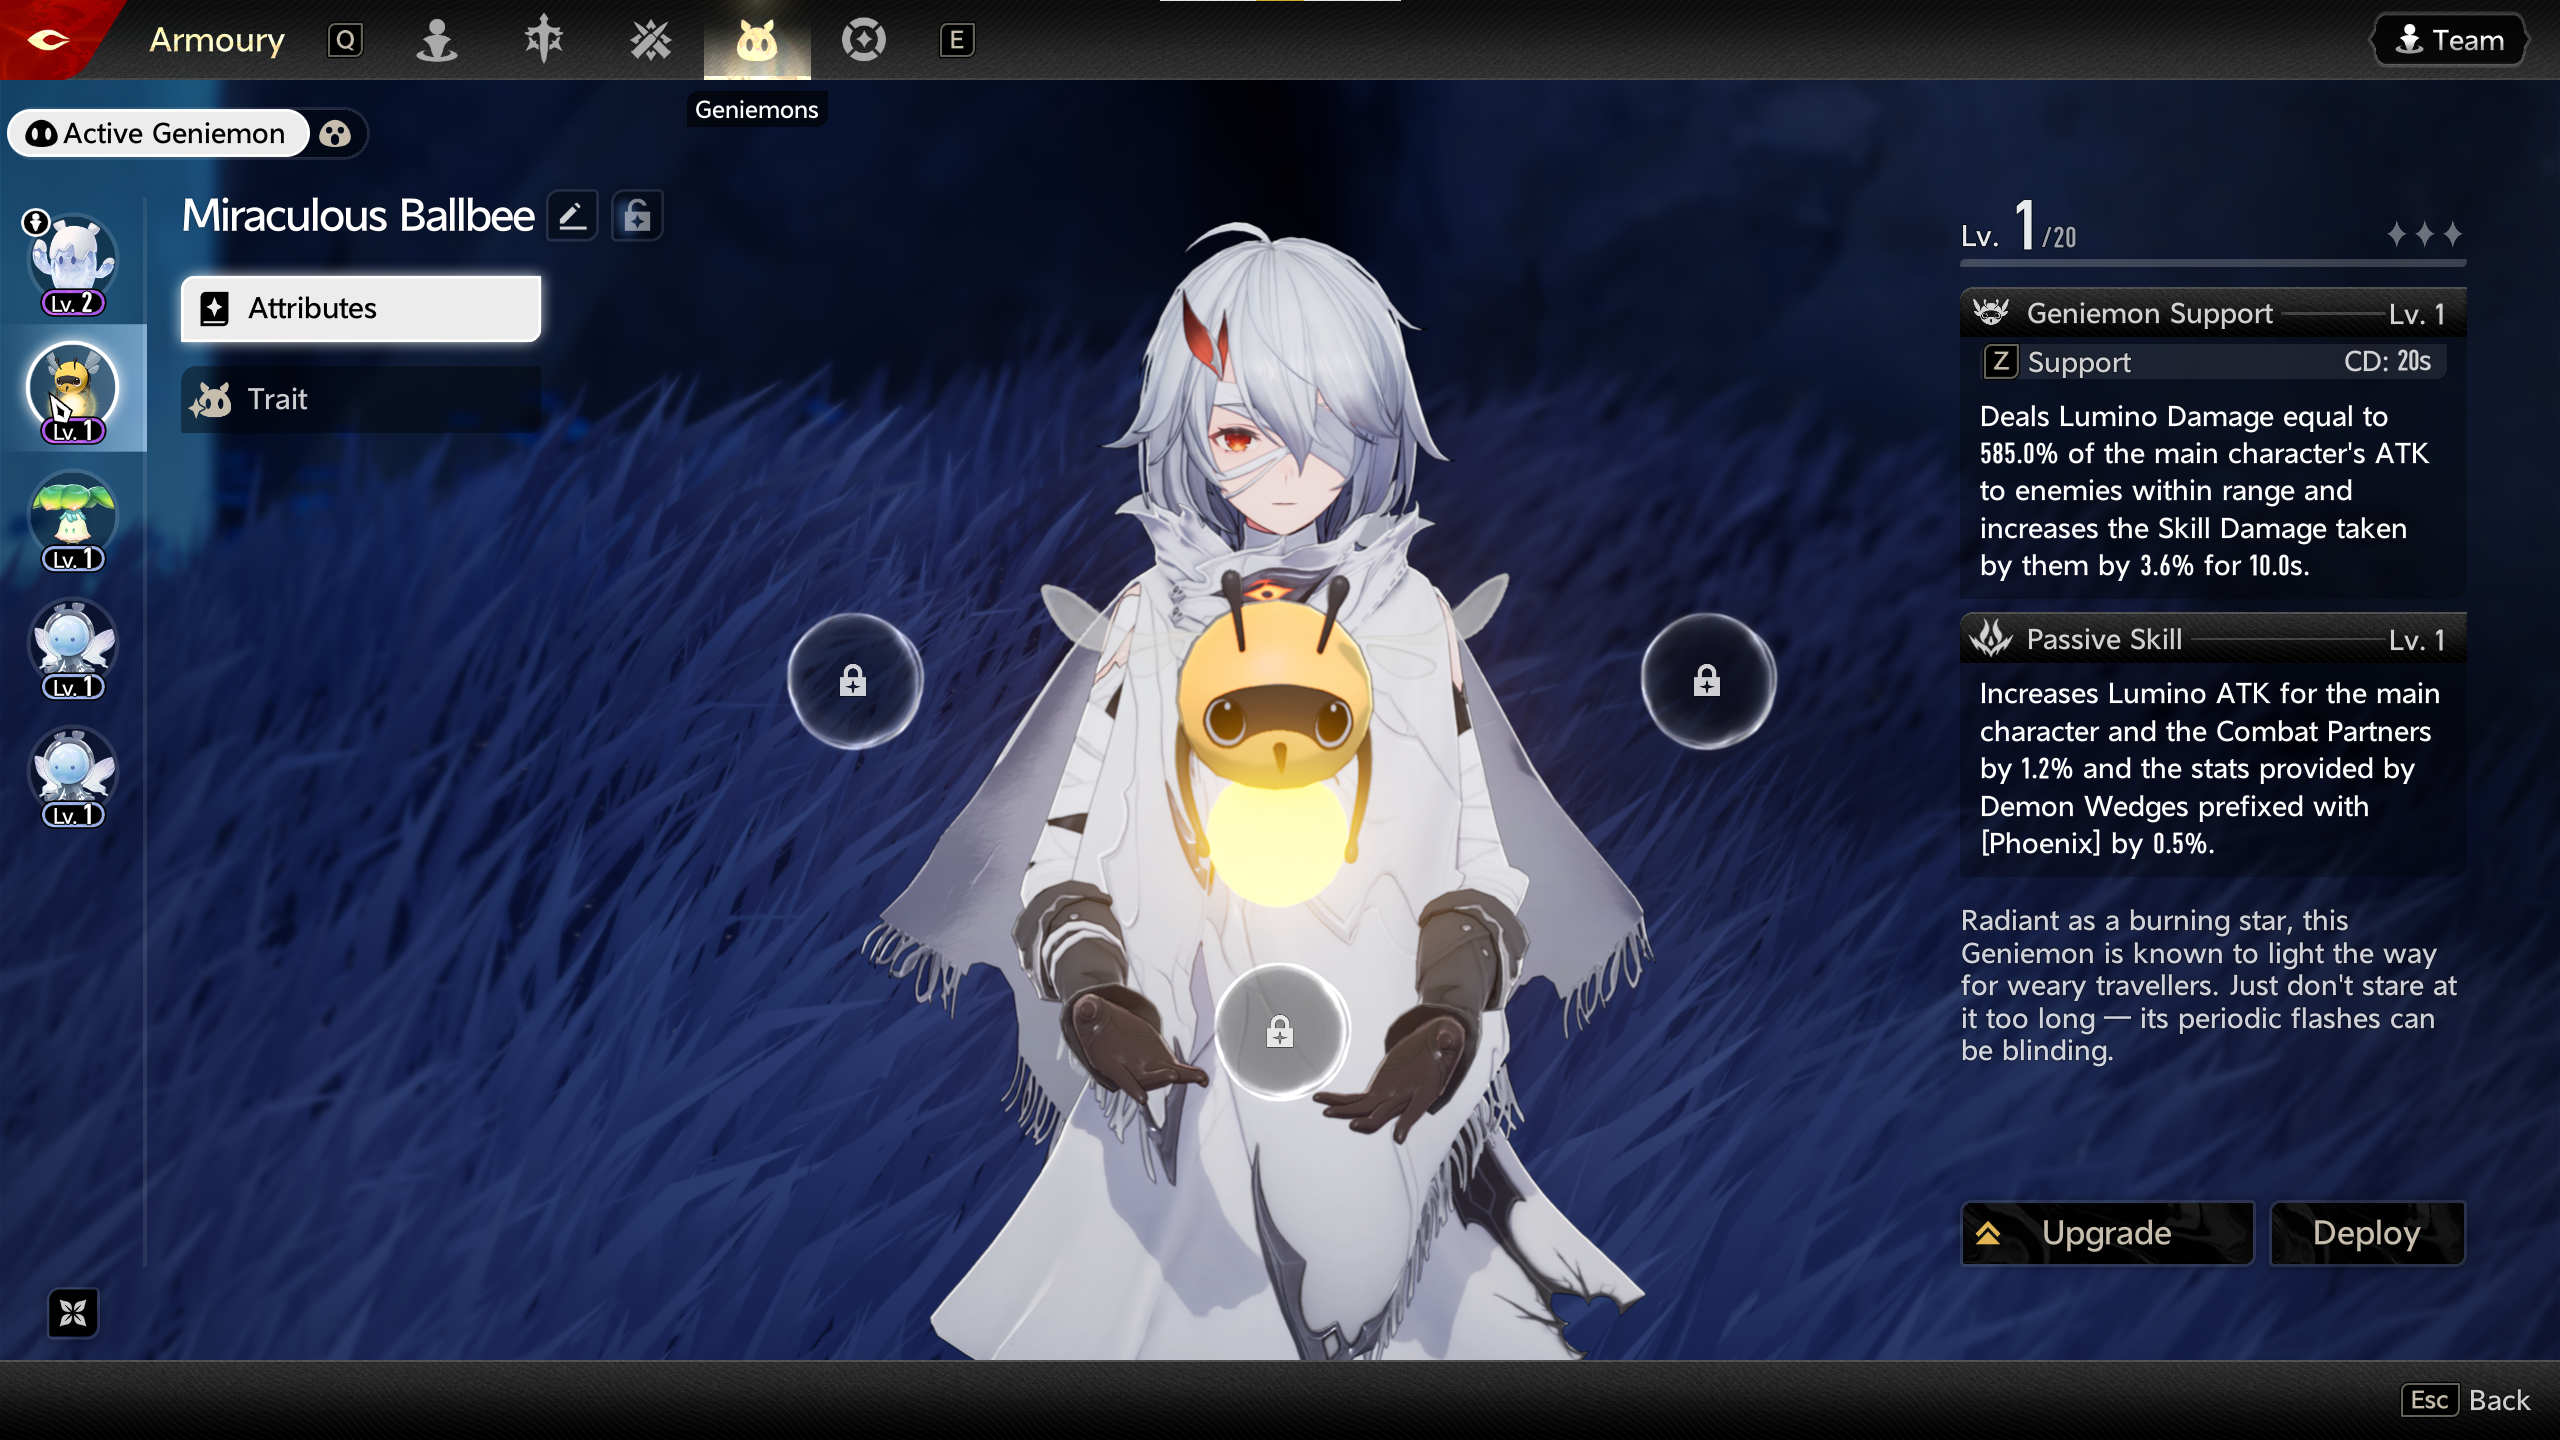
Task: Select the Attributes tab
Action: click(360, 308)
